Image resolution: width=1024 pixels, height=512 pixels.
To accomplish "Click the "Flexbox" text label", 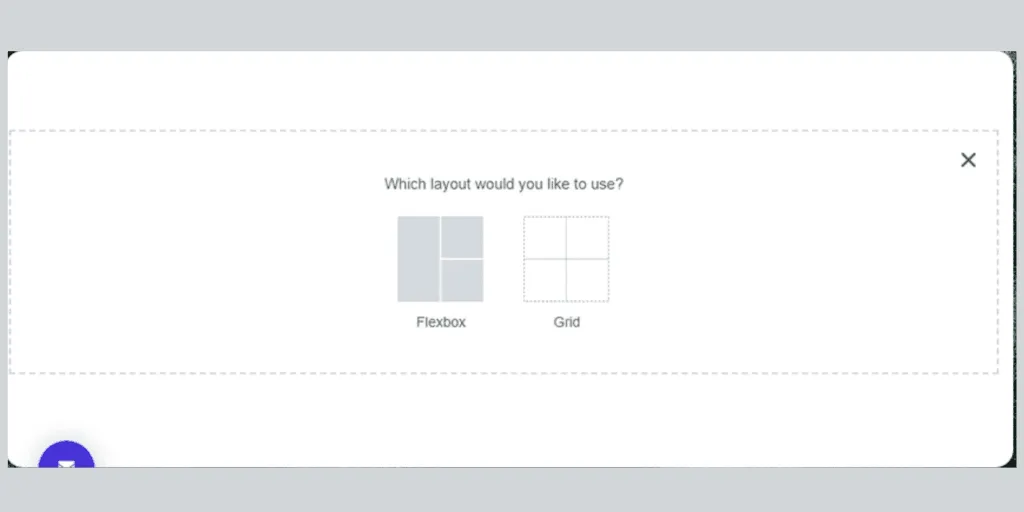I will coord(441,322).
